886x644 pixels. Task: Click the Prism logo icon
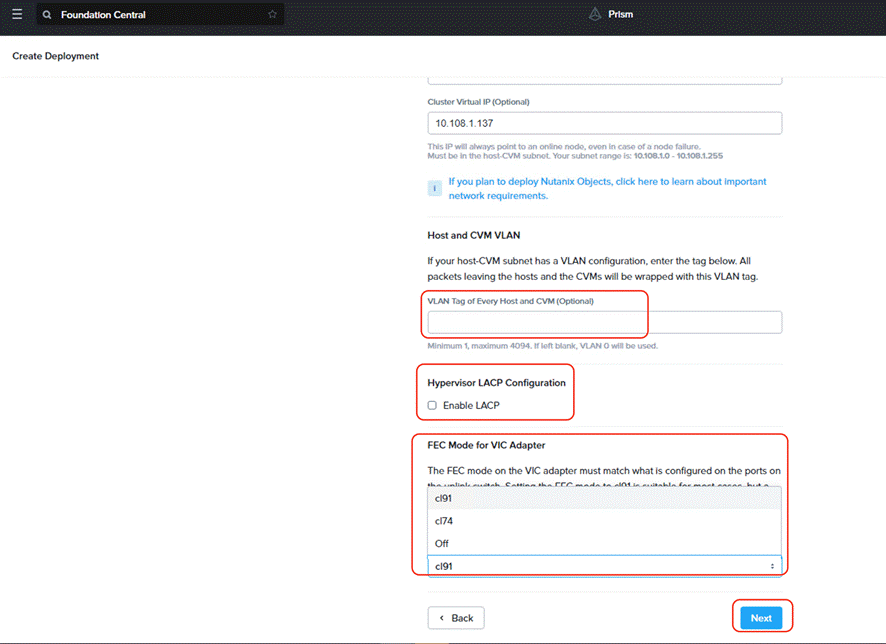[x=594, y=14]
